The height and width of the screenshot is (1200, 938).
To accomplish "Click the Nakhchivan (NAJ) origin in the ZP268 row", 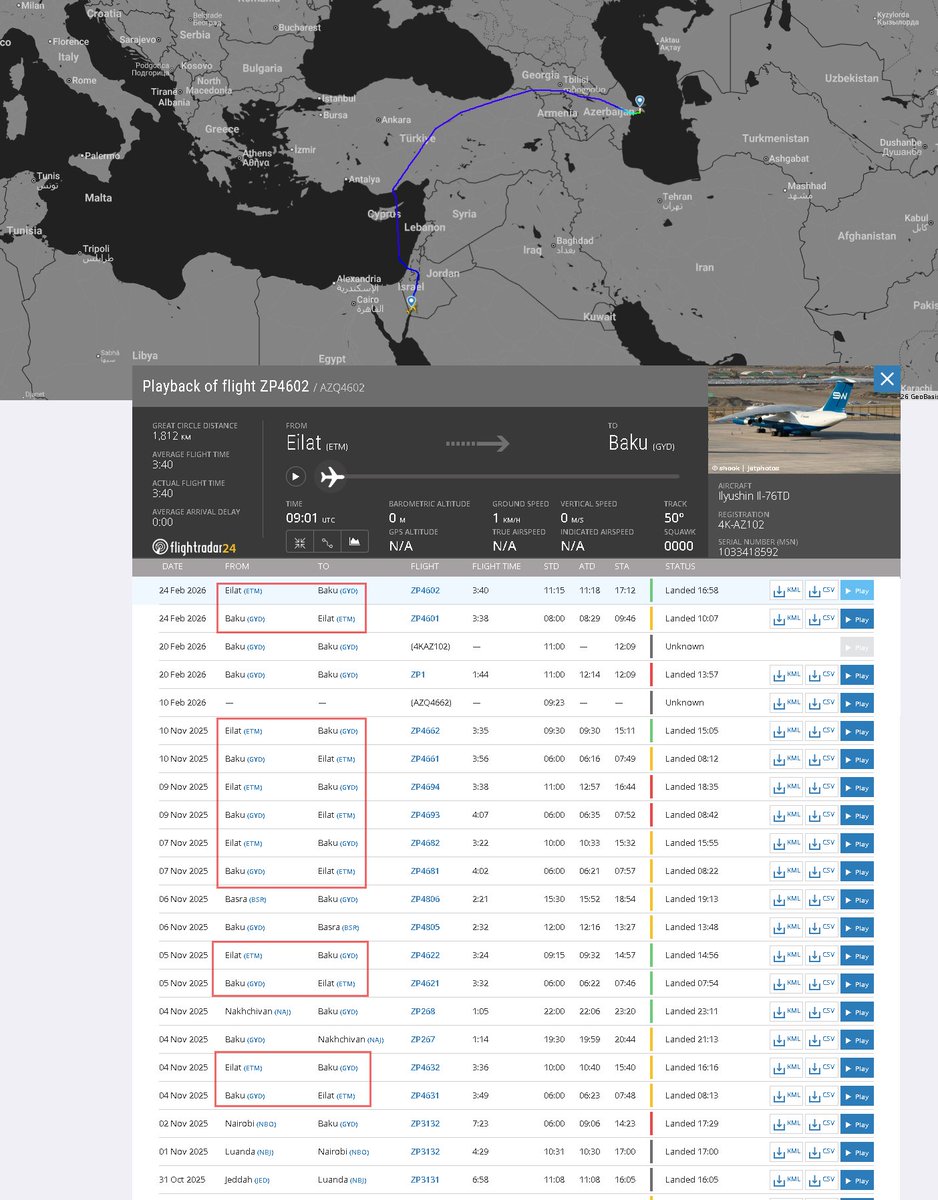I will click(258, 1011).
